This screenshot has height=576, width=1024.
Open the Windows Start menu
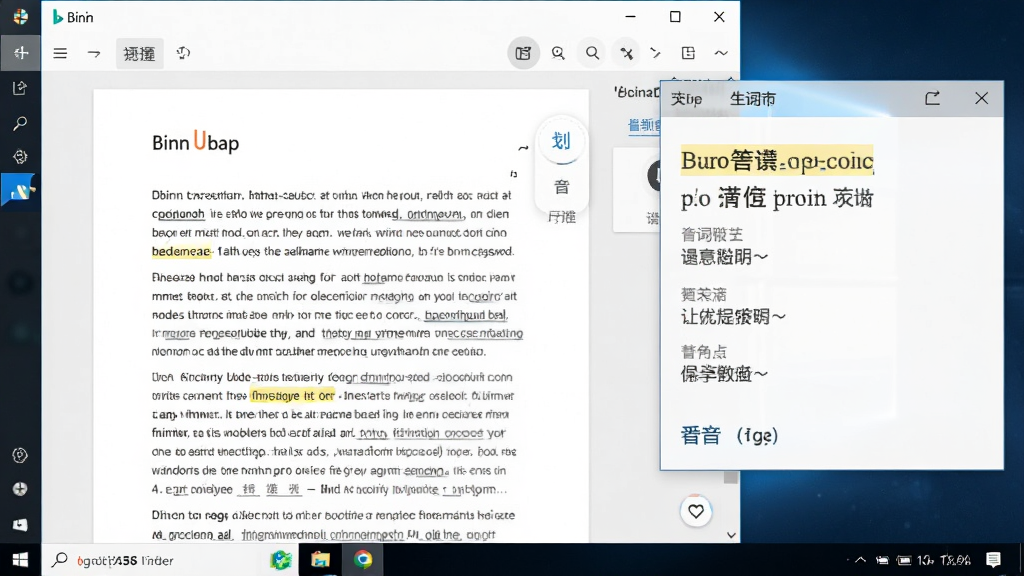[21, 560]
